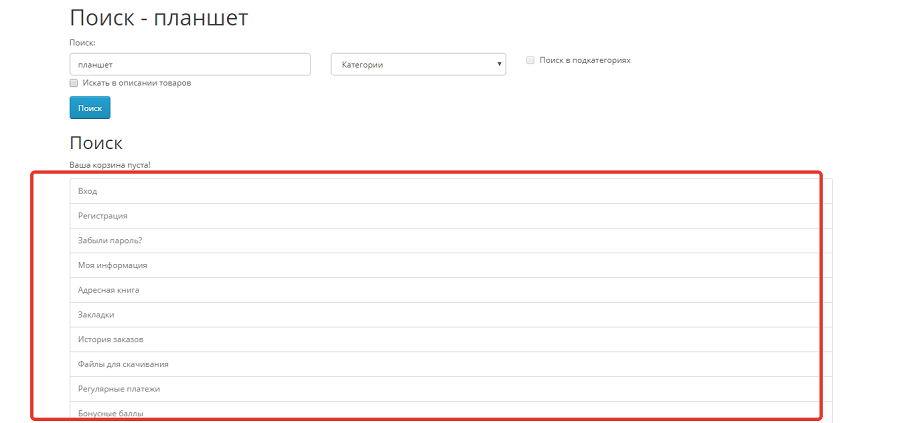The image size is (900, 423).
Task: View 'История заказов'
Action: (x=451, y=339)
